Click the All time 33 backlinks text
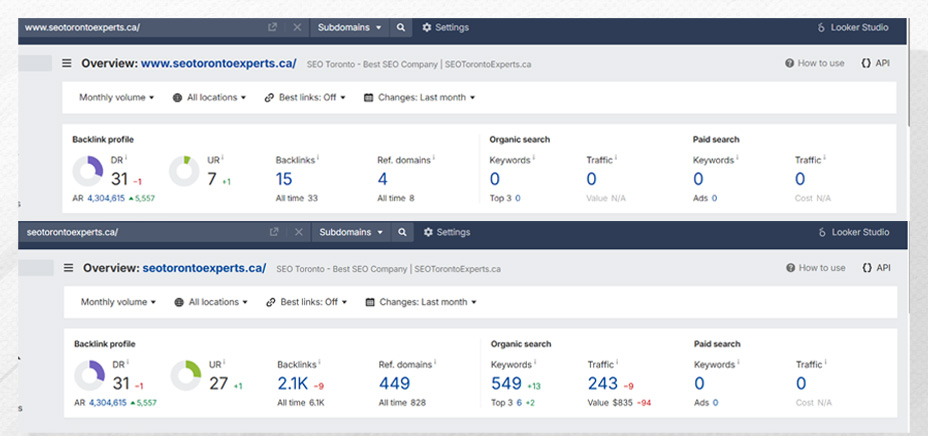 point(297,198)
